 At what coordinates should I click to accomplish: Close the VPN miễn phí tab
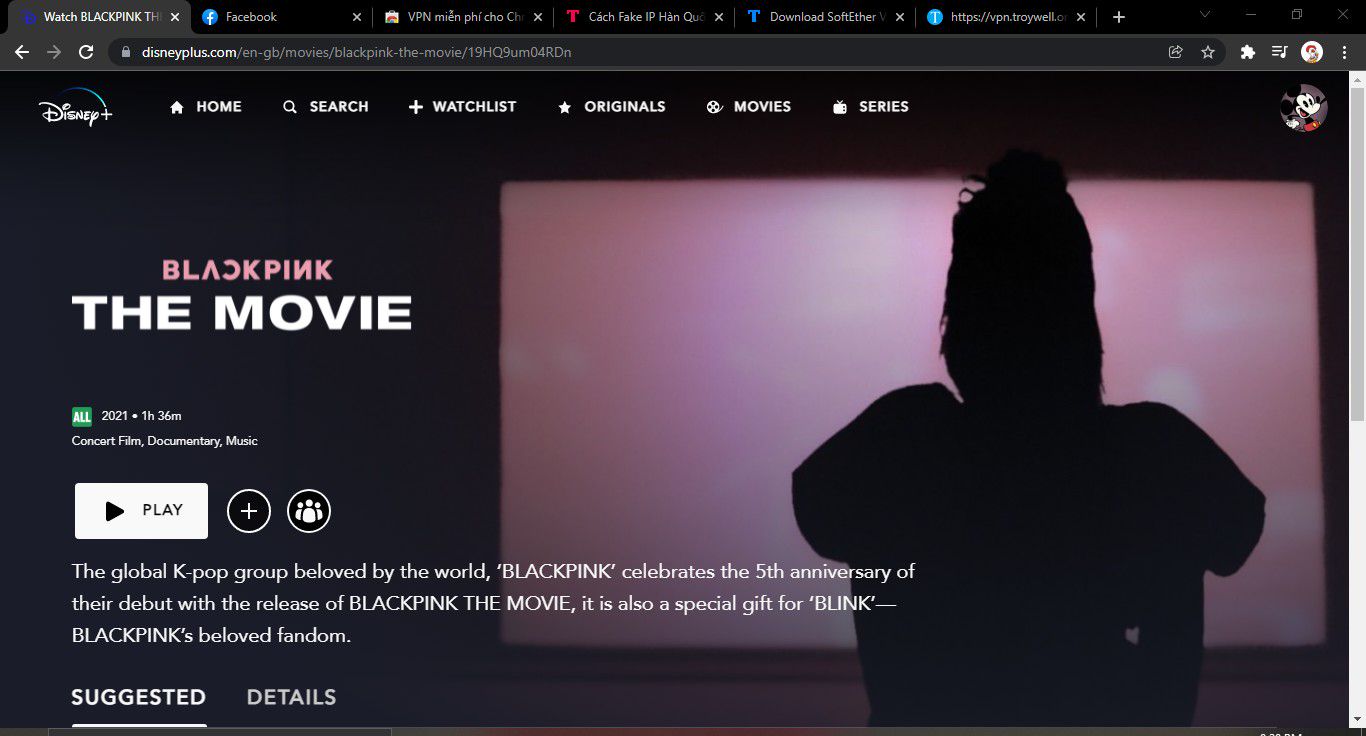(538, 17)
